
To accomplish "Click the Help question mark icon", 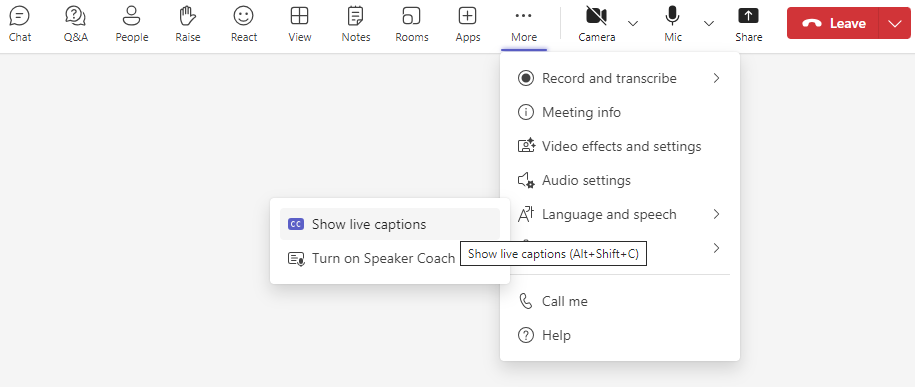I will tap(526, 335).
